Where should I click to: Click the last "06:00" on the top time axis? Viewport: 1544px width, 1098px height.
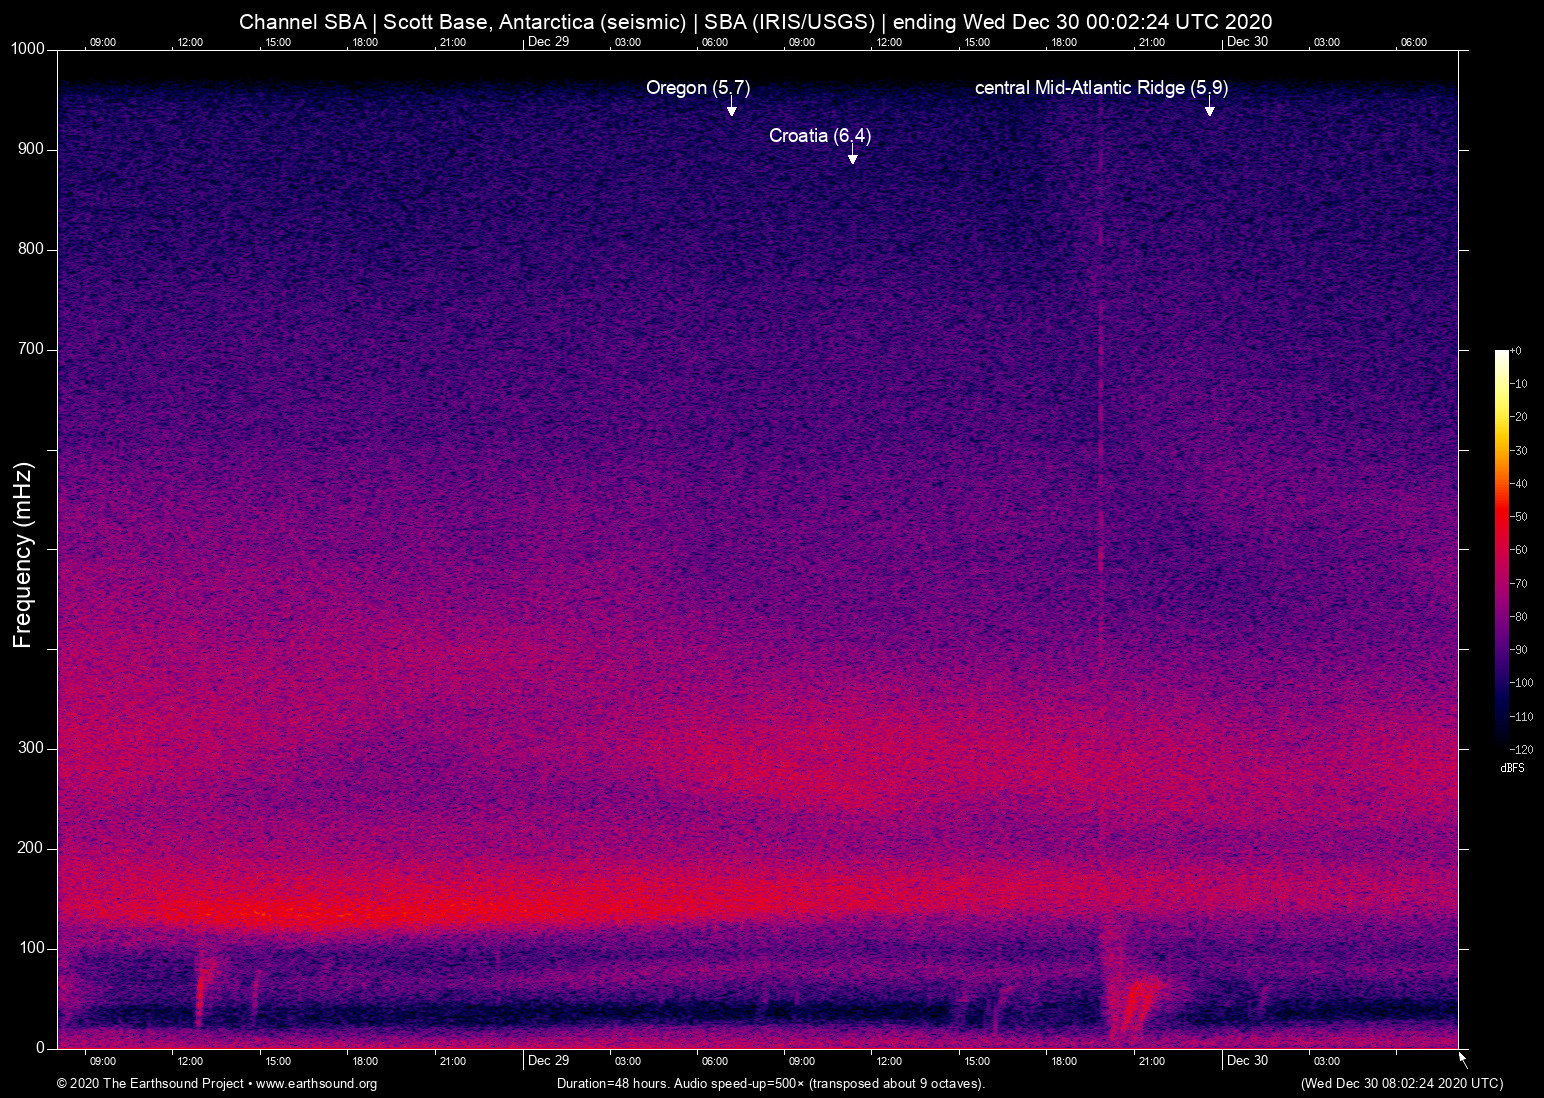click(1414, 42)
